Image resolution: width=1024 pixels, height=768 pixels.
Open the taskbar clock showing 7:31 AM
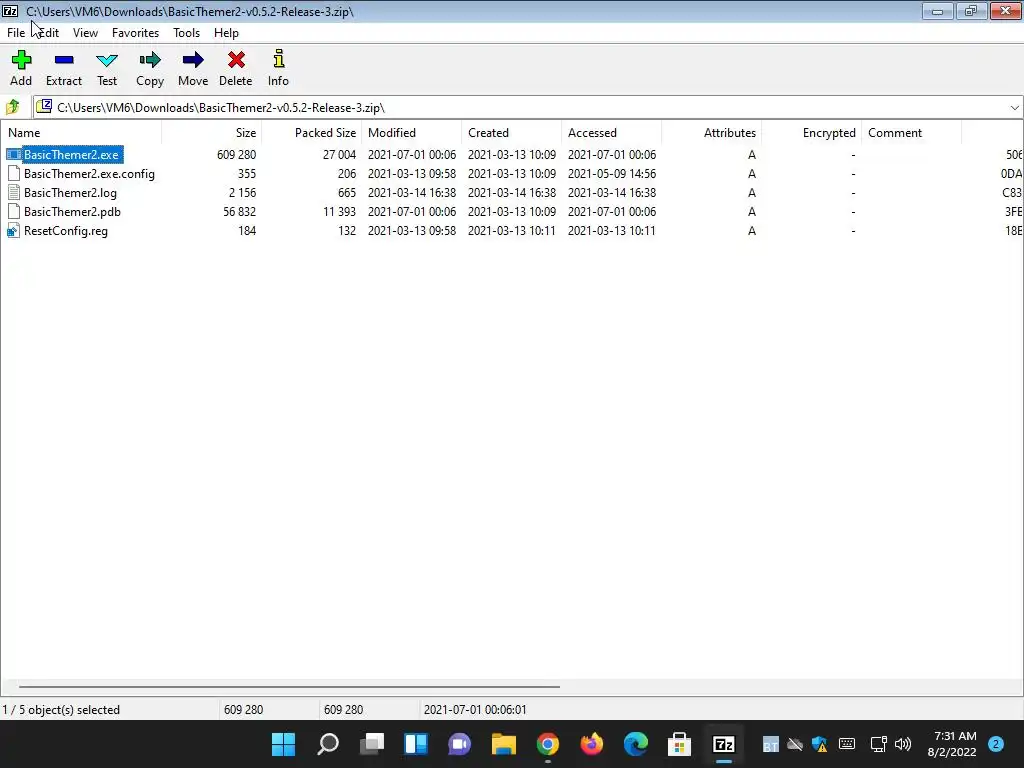coord(952,744)
